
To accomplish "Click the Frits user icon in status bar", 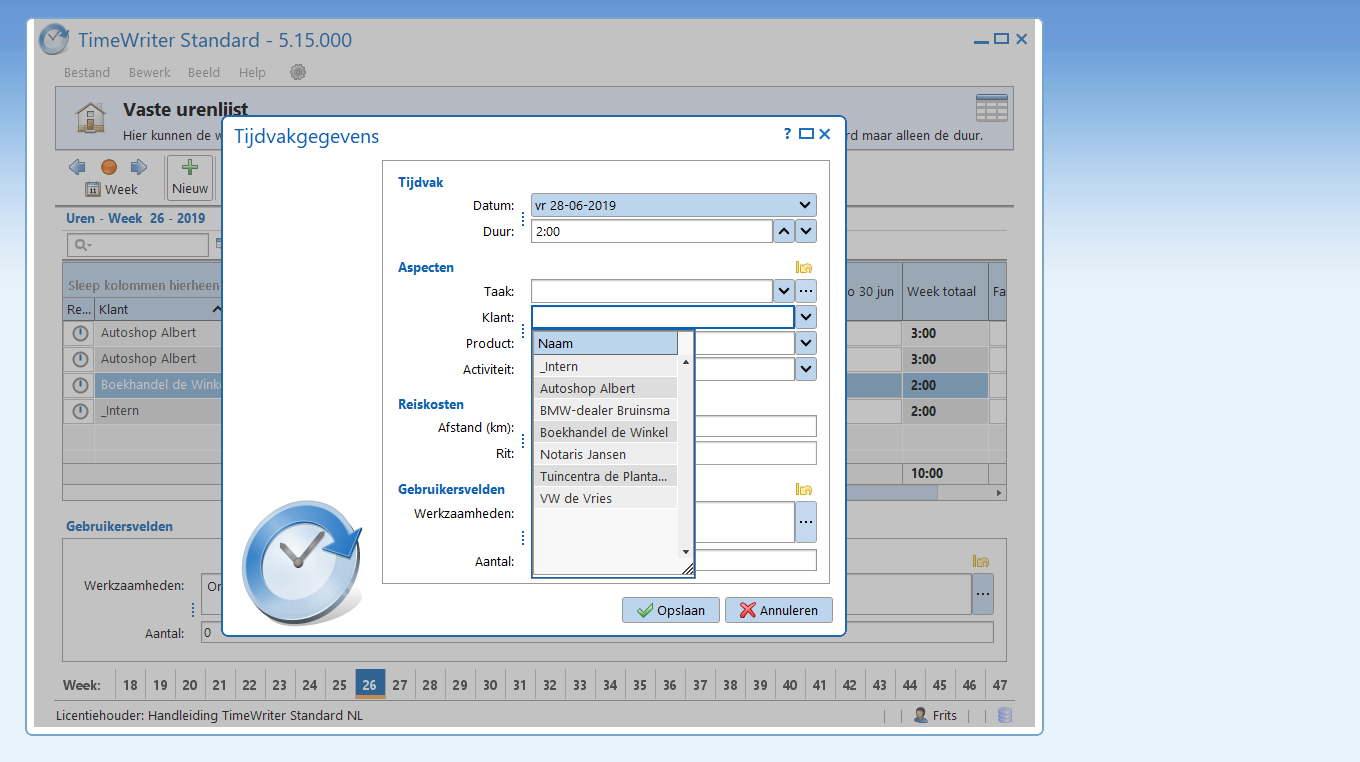I will click(920, 715).
